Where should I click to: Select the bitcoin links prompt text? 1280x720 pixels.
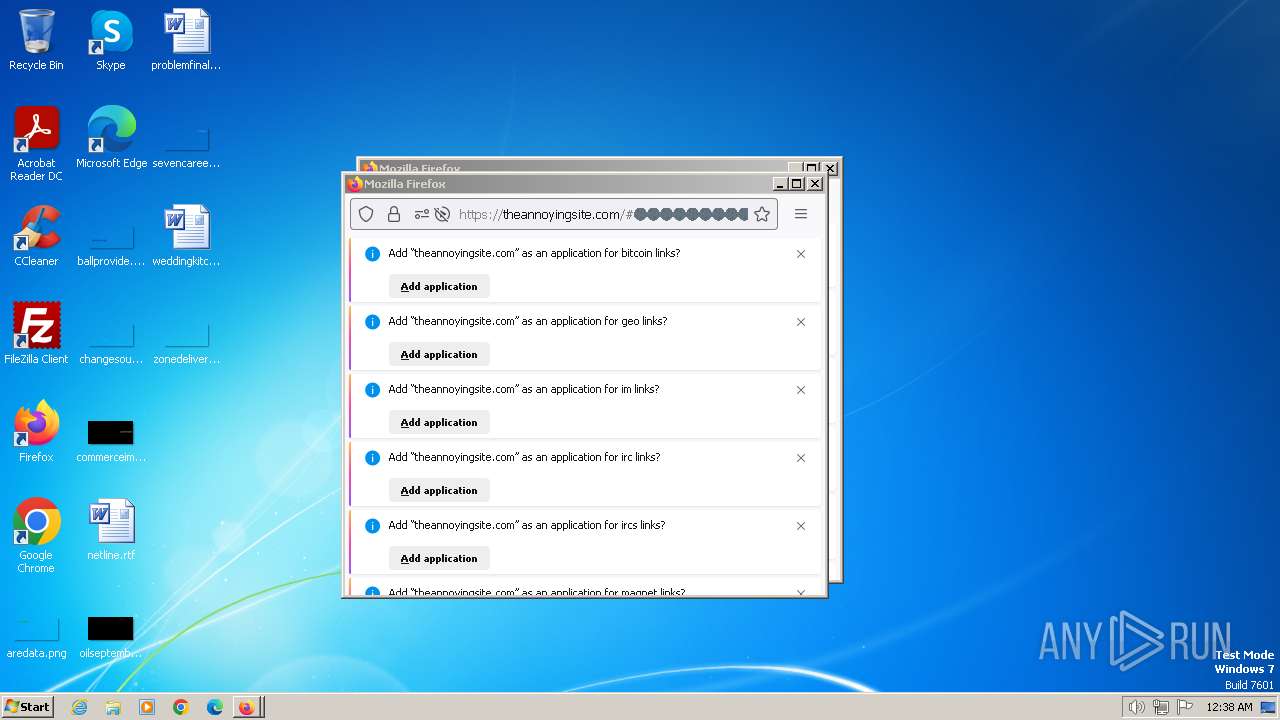coord(534,253)
